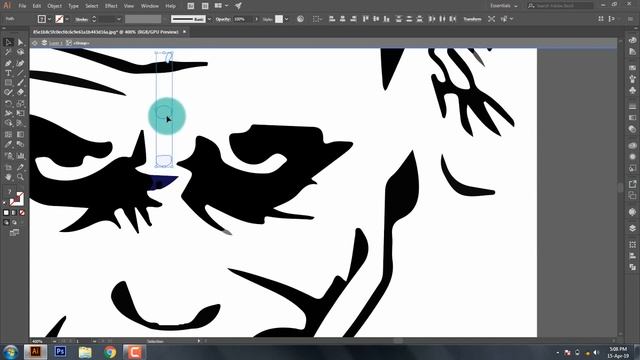This screenshot has height=360, width=640.
Task: Click the Search Adobe Stock field
Action: pos(560,6)
